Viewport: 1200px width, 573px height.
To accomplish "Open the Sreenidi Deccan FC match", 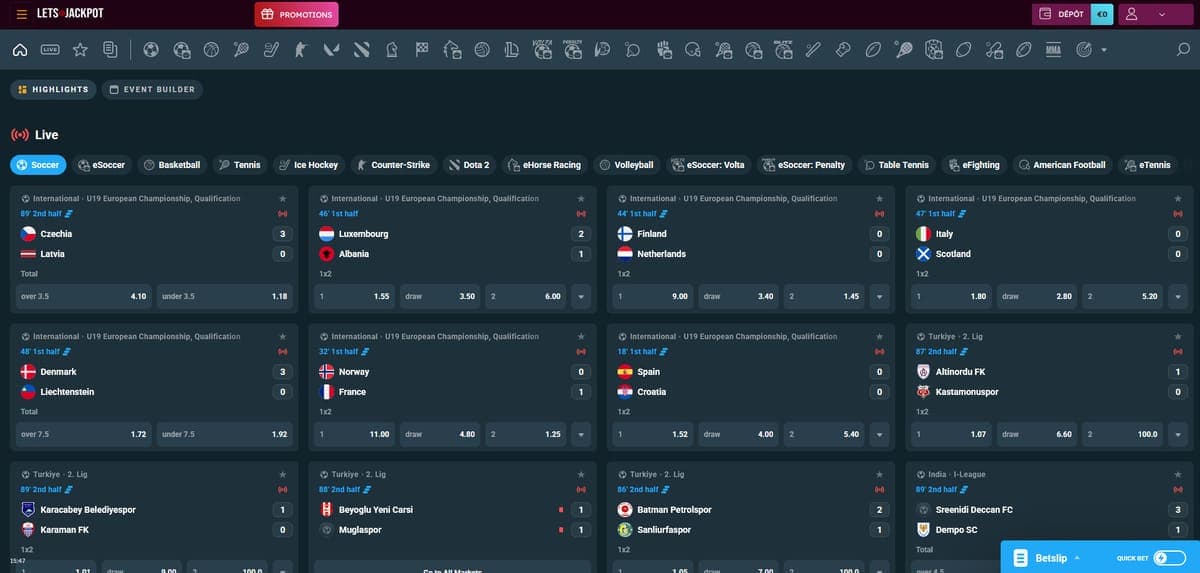I will (974, 510).
